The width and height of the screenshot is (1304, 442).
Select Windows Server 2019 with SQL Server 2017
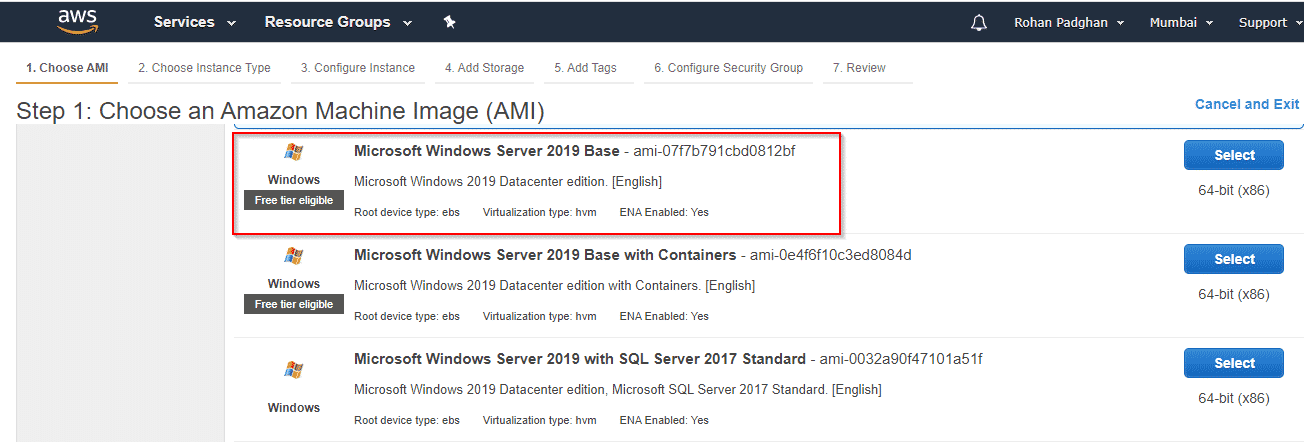click(1234, 363)
